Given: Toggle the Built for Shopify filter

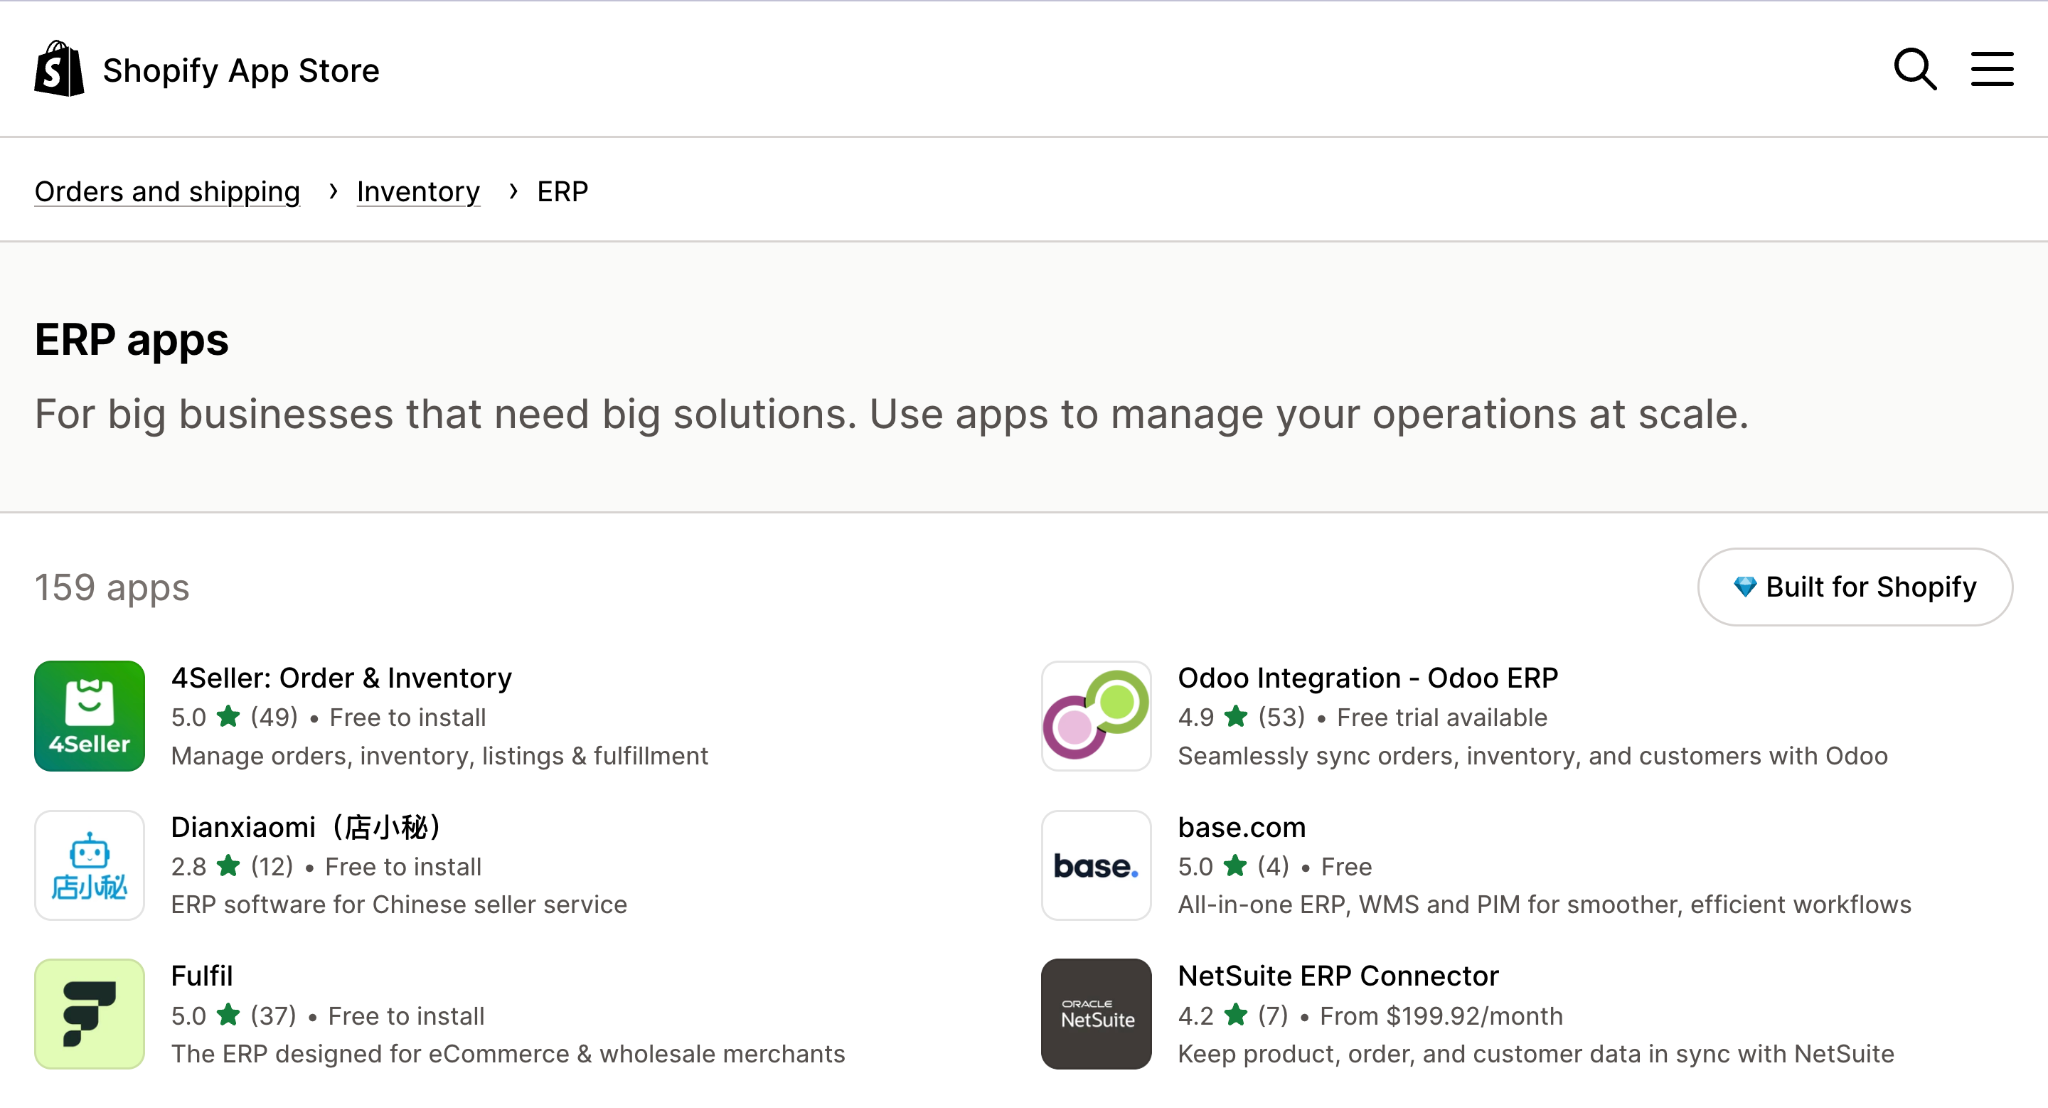Looking at the screenshot, I should click(x=1855, y=587).
